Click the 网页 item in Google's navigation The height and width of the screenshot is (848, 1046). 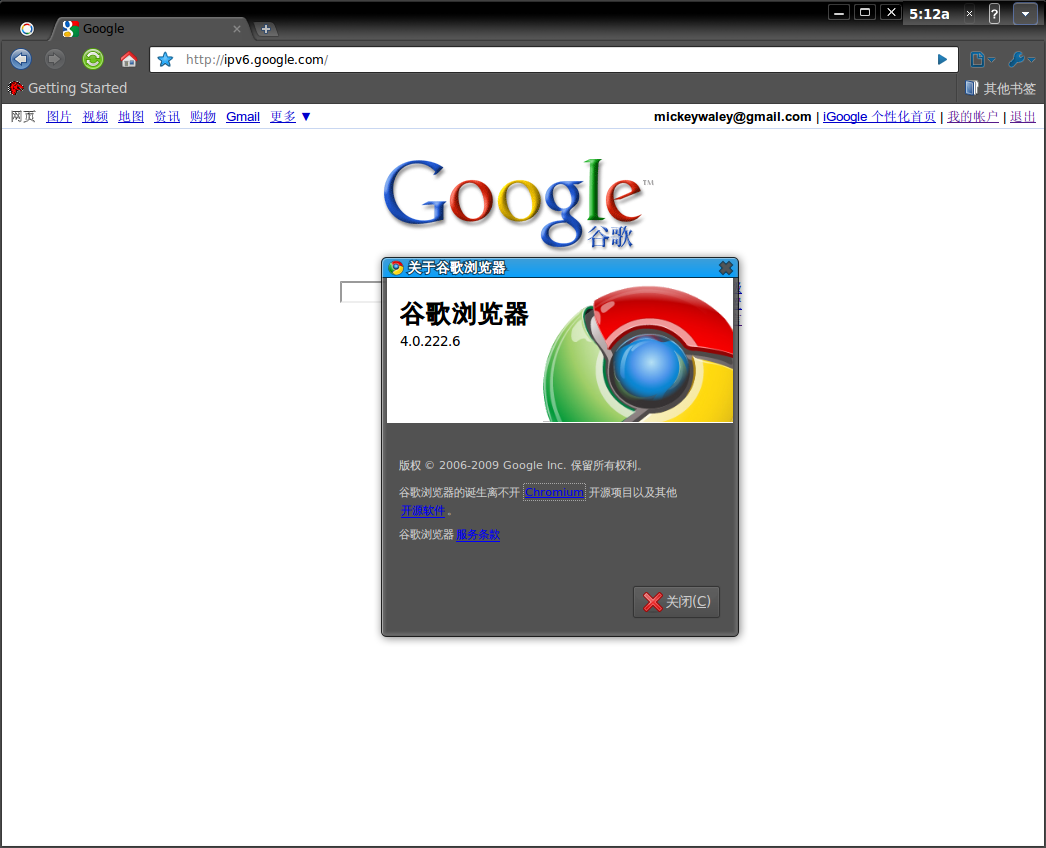click(x=23, y=117)
